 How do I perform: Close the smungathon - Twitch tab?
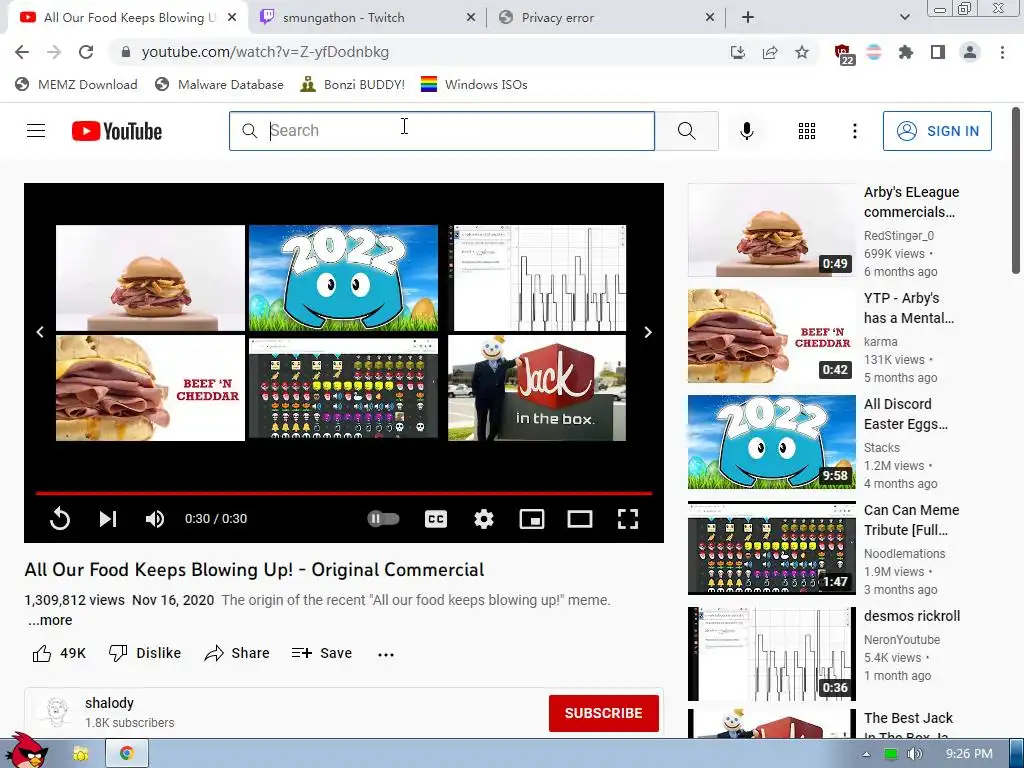tap(470, 18)
